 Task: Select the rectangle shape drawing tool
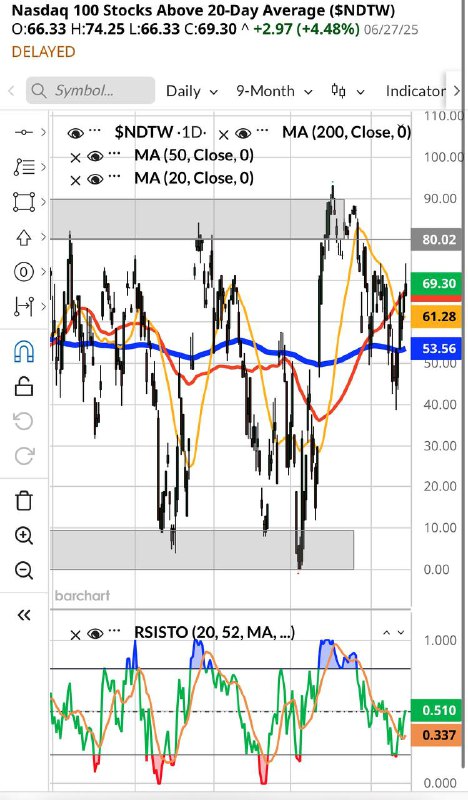coord(24,202)
